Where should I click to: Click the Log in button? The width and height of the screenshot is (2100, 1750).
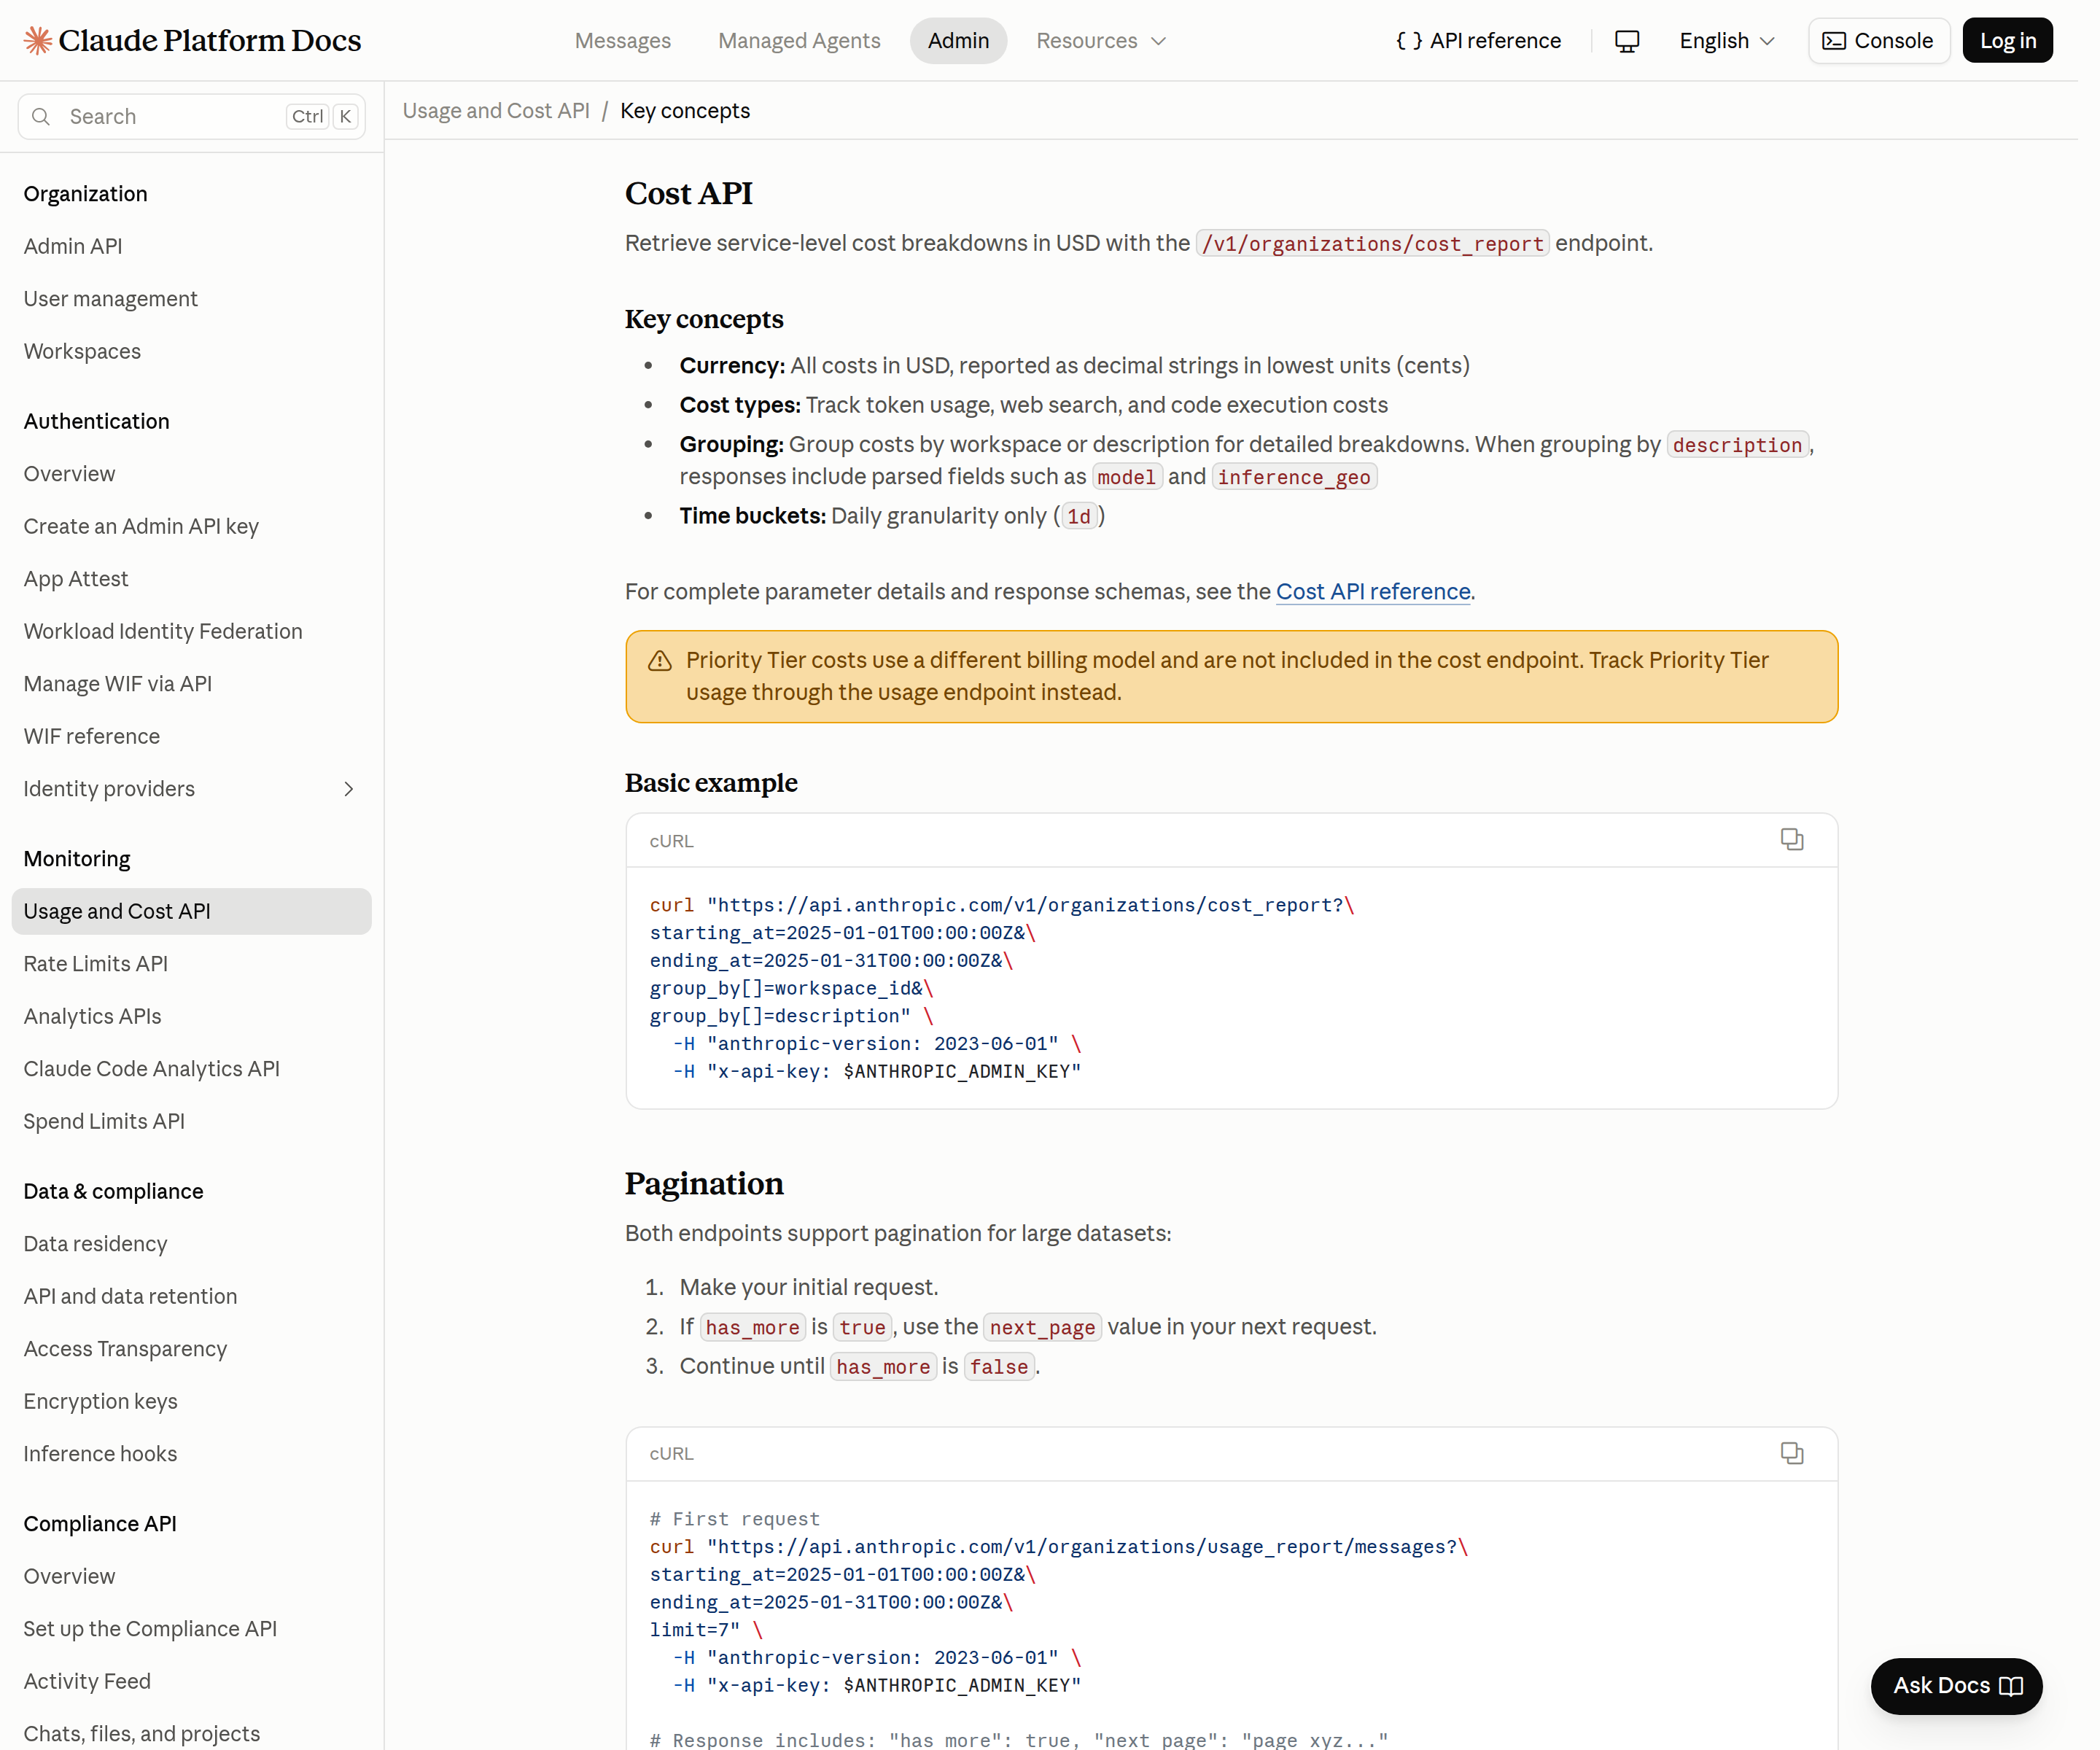point(2028,41)
